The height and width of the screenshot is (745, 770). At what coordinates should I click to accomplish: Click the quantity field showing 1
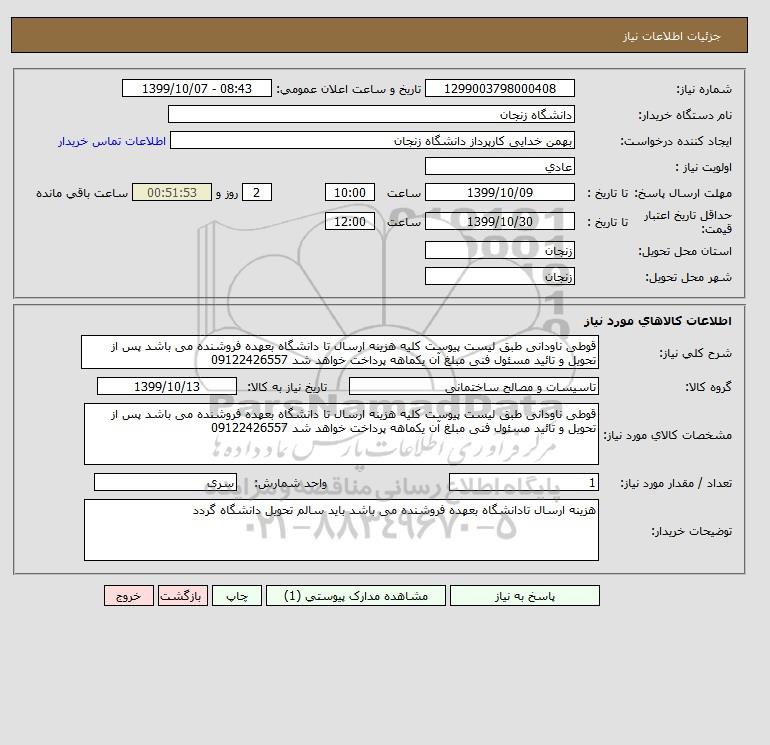tap(523, 482)
